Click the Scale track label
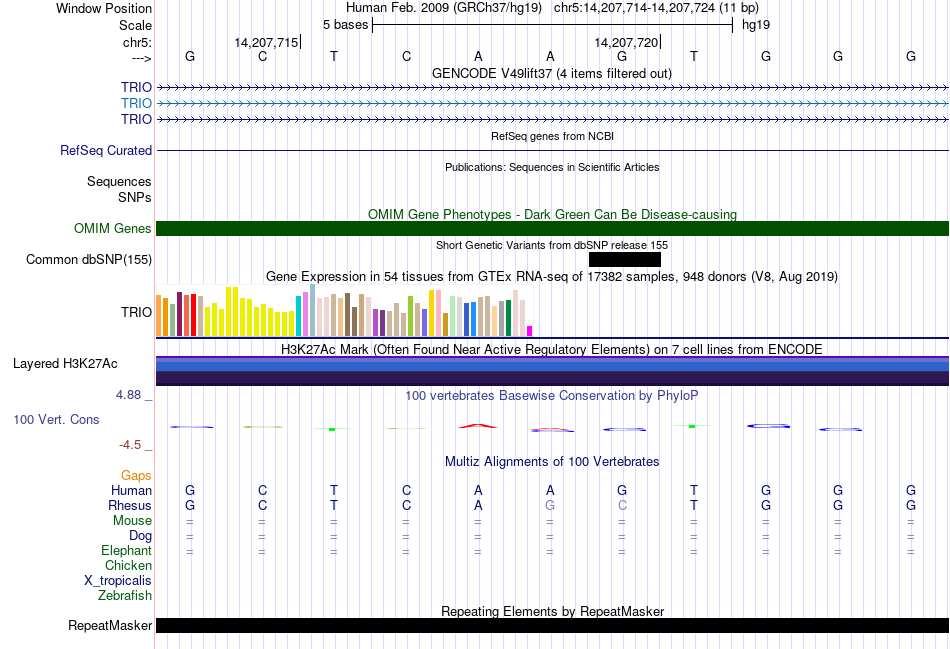 click(135, 25)
